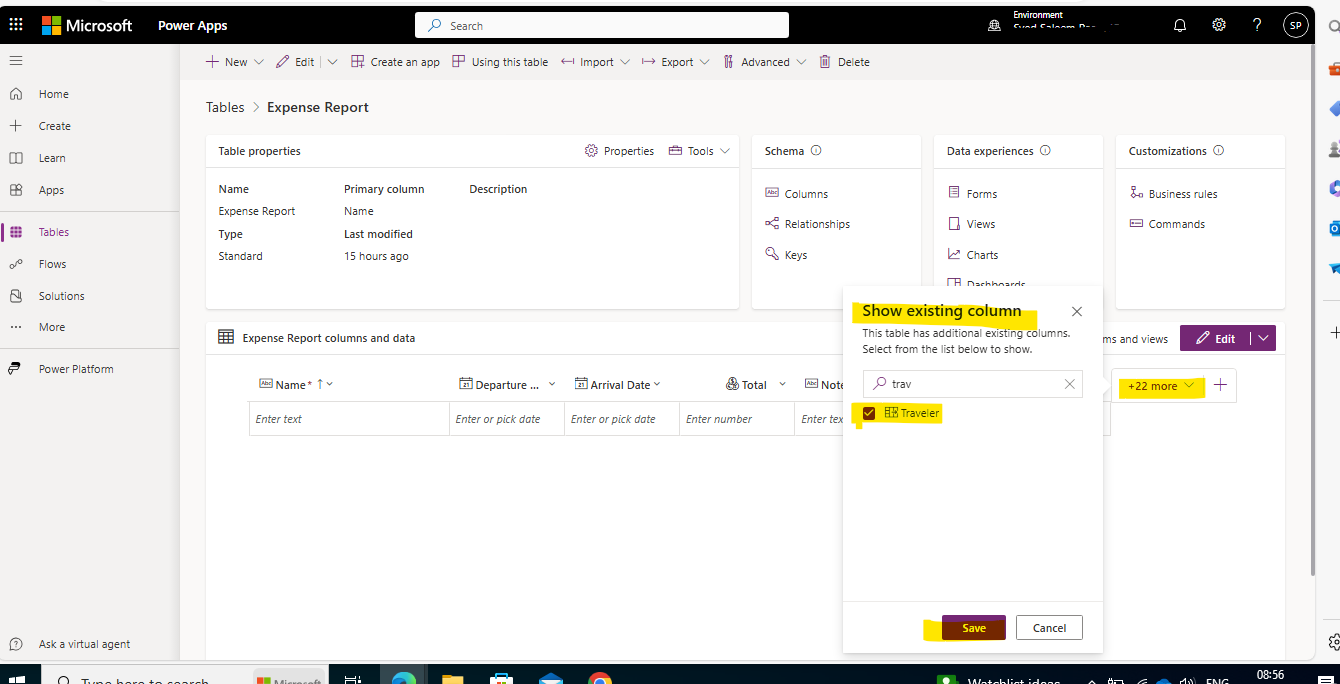
Task: Close the Show existing column panel
Action: click(x=1076, y=312)
